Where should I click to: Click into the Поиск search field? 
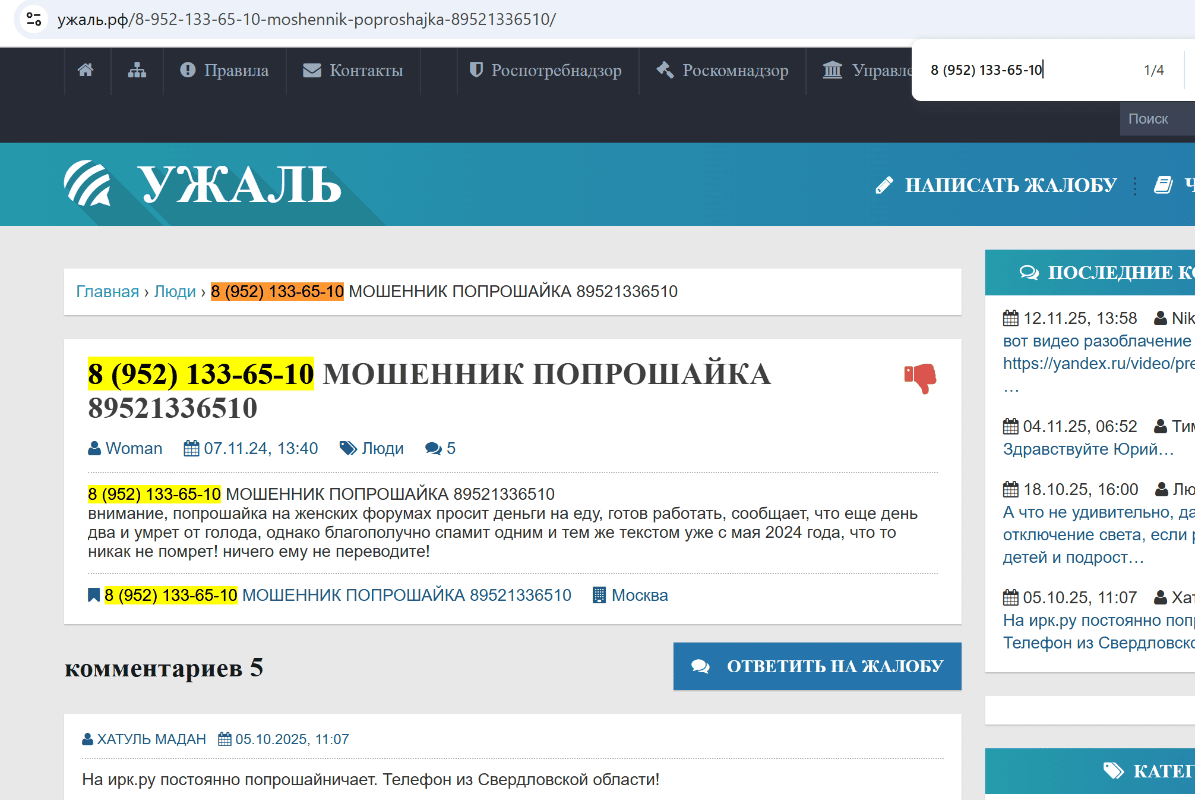1156,119
